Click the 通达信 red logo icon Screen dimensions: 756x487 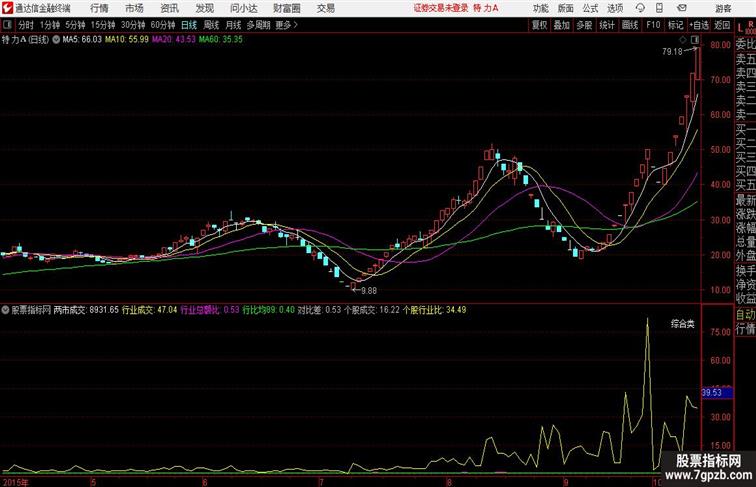7,8
